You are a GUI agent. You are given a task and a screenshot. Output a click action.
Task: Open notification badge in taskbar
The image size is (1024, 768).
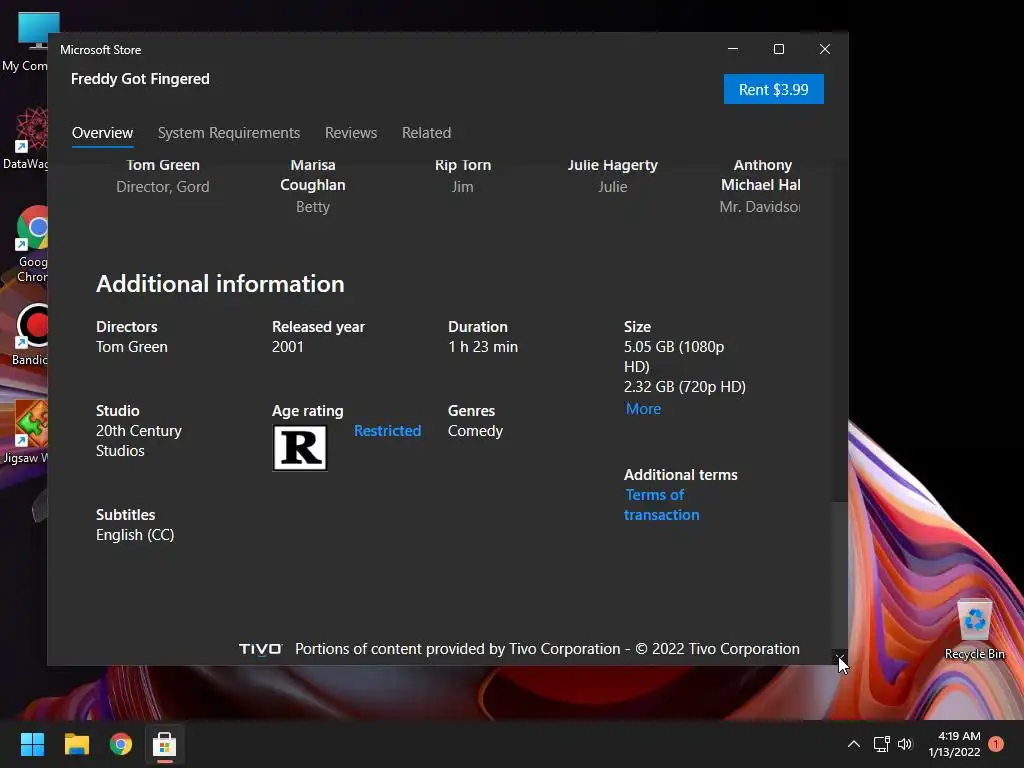[x=996, y=744]
